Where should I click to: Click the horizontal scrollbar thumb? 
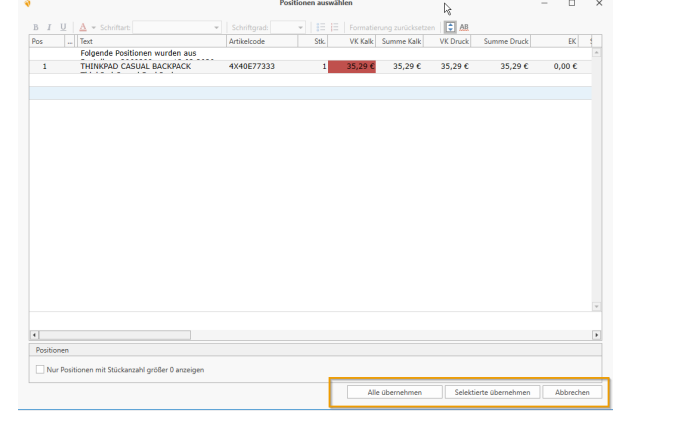click(92, 335)
